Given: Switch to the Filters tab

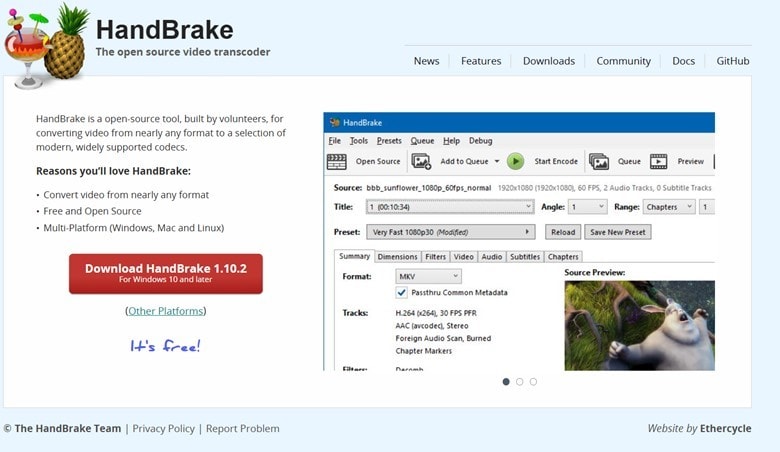Looking at the screenshot, I should [x=435, y=257].
